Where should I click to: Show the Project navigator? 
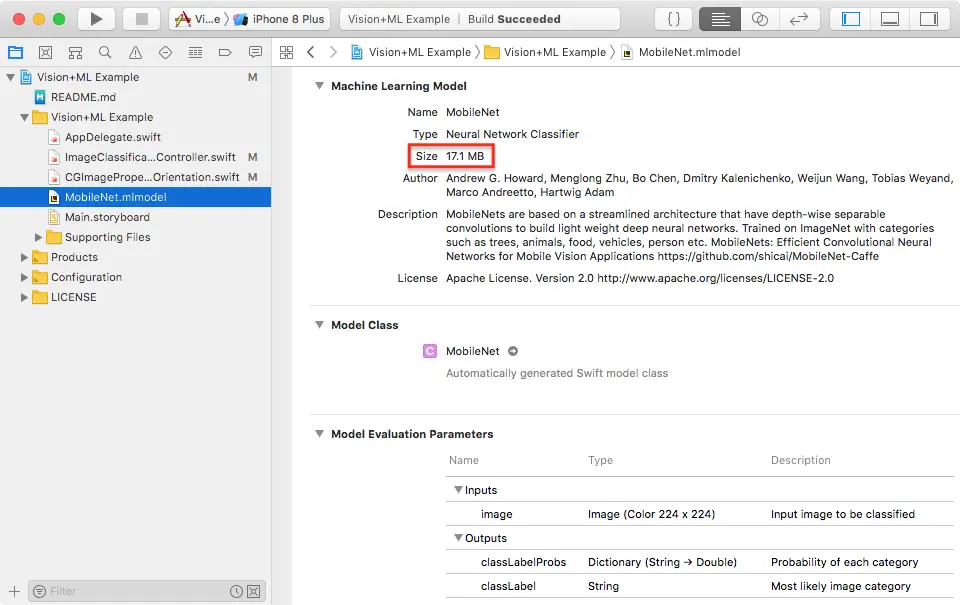(x=15, y=53)
